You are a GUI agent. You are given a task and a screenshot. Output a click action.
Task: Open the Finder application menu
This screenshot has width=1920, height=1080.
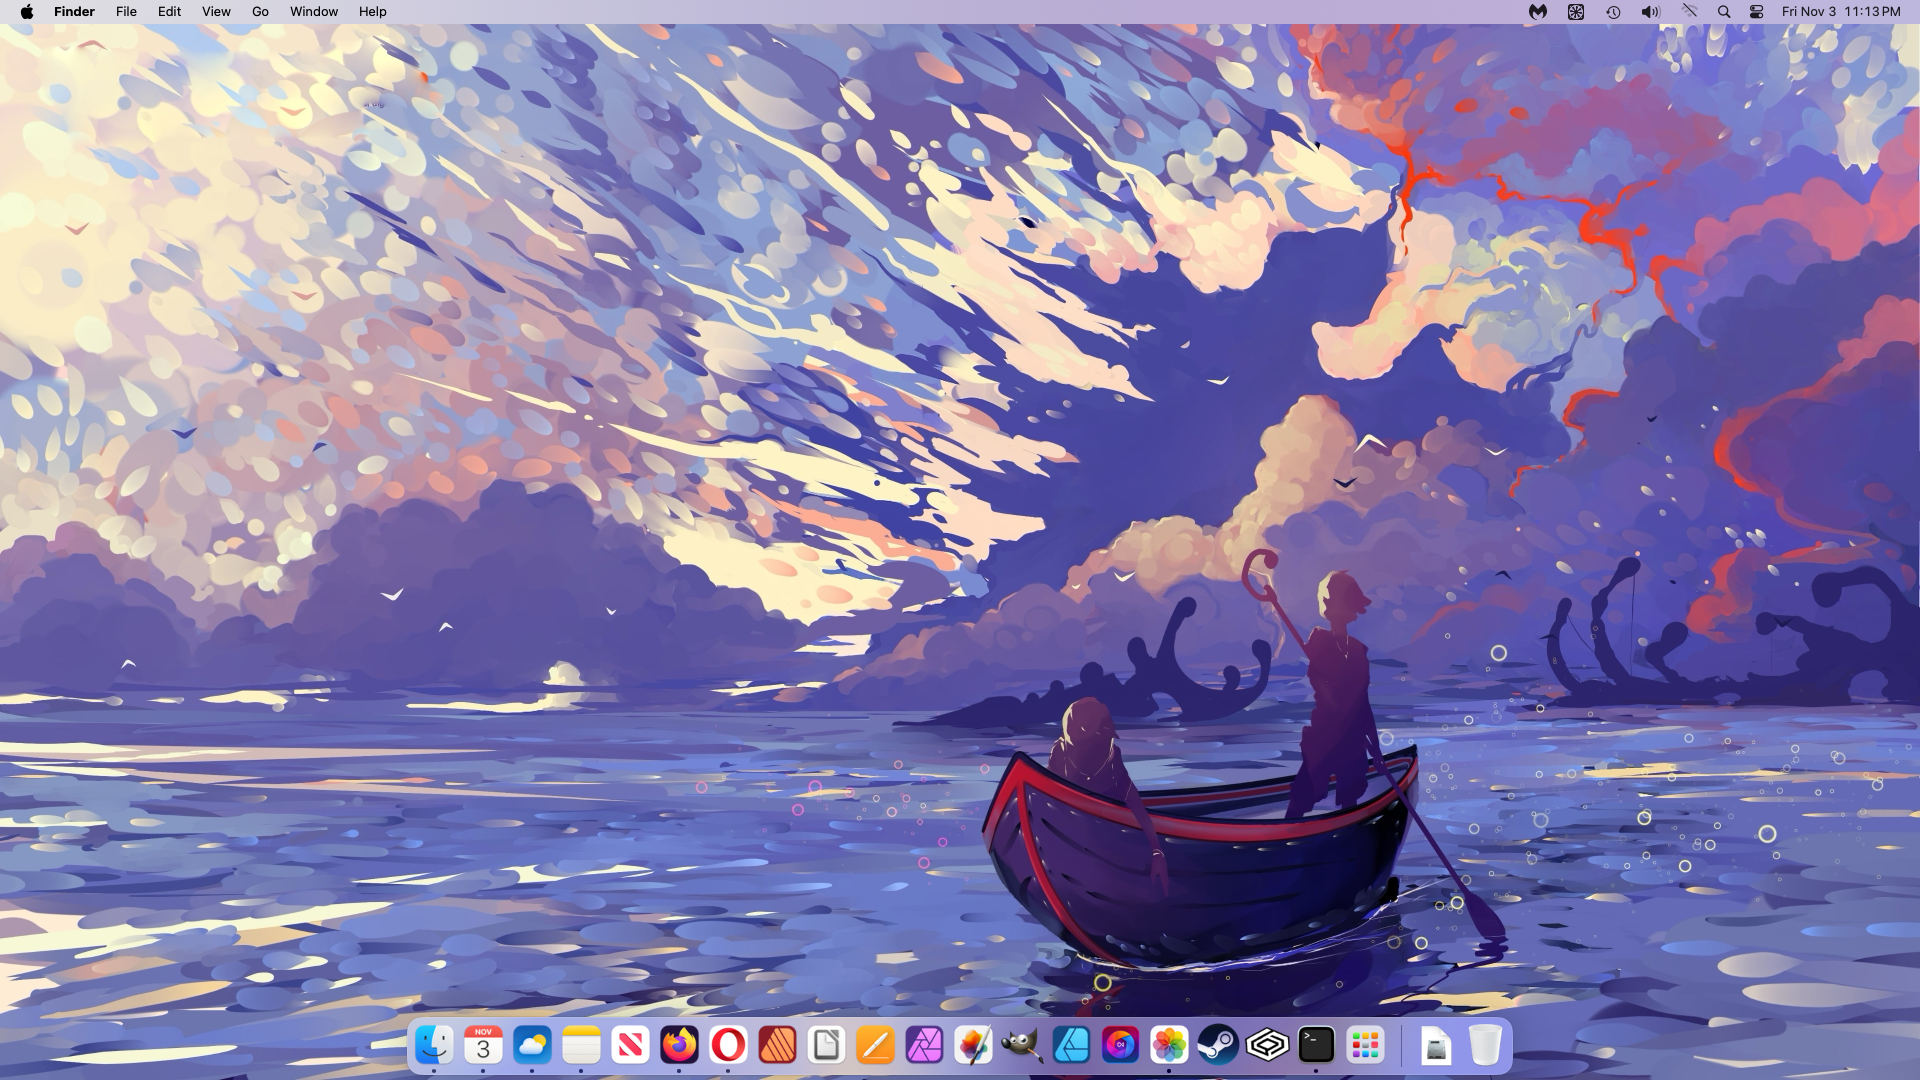74,12
